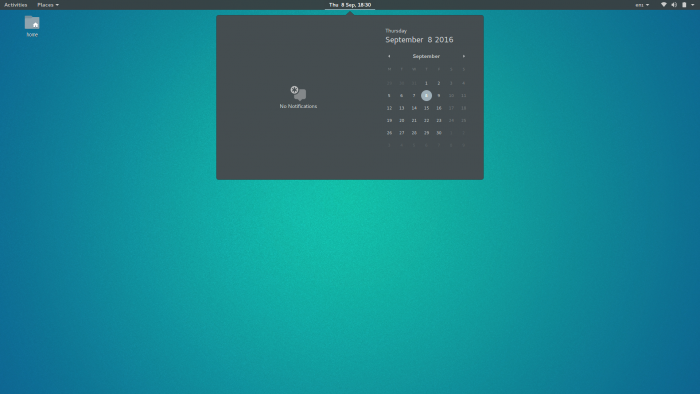Select day 17 in the calendar
This screenshot has width=700, height=394.
point(451,108)
